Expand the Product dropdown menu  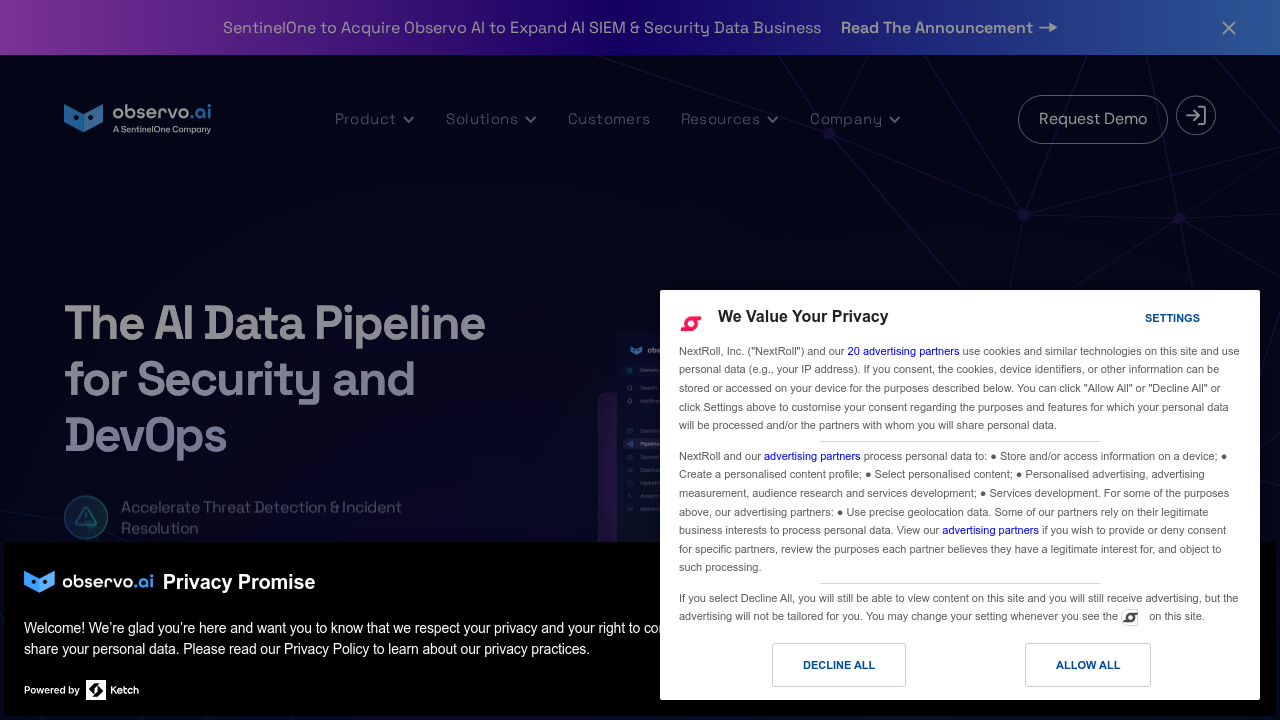pyautogui.click(x=374, y=119)
